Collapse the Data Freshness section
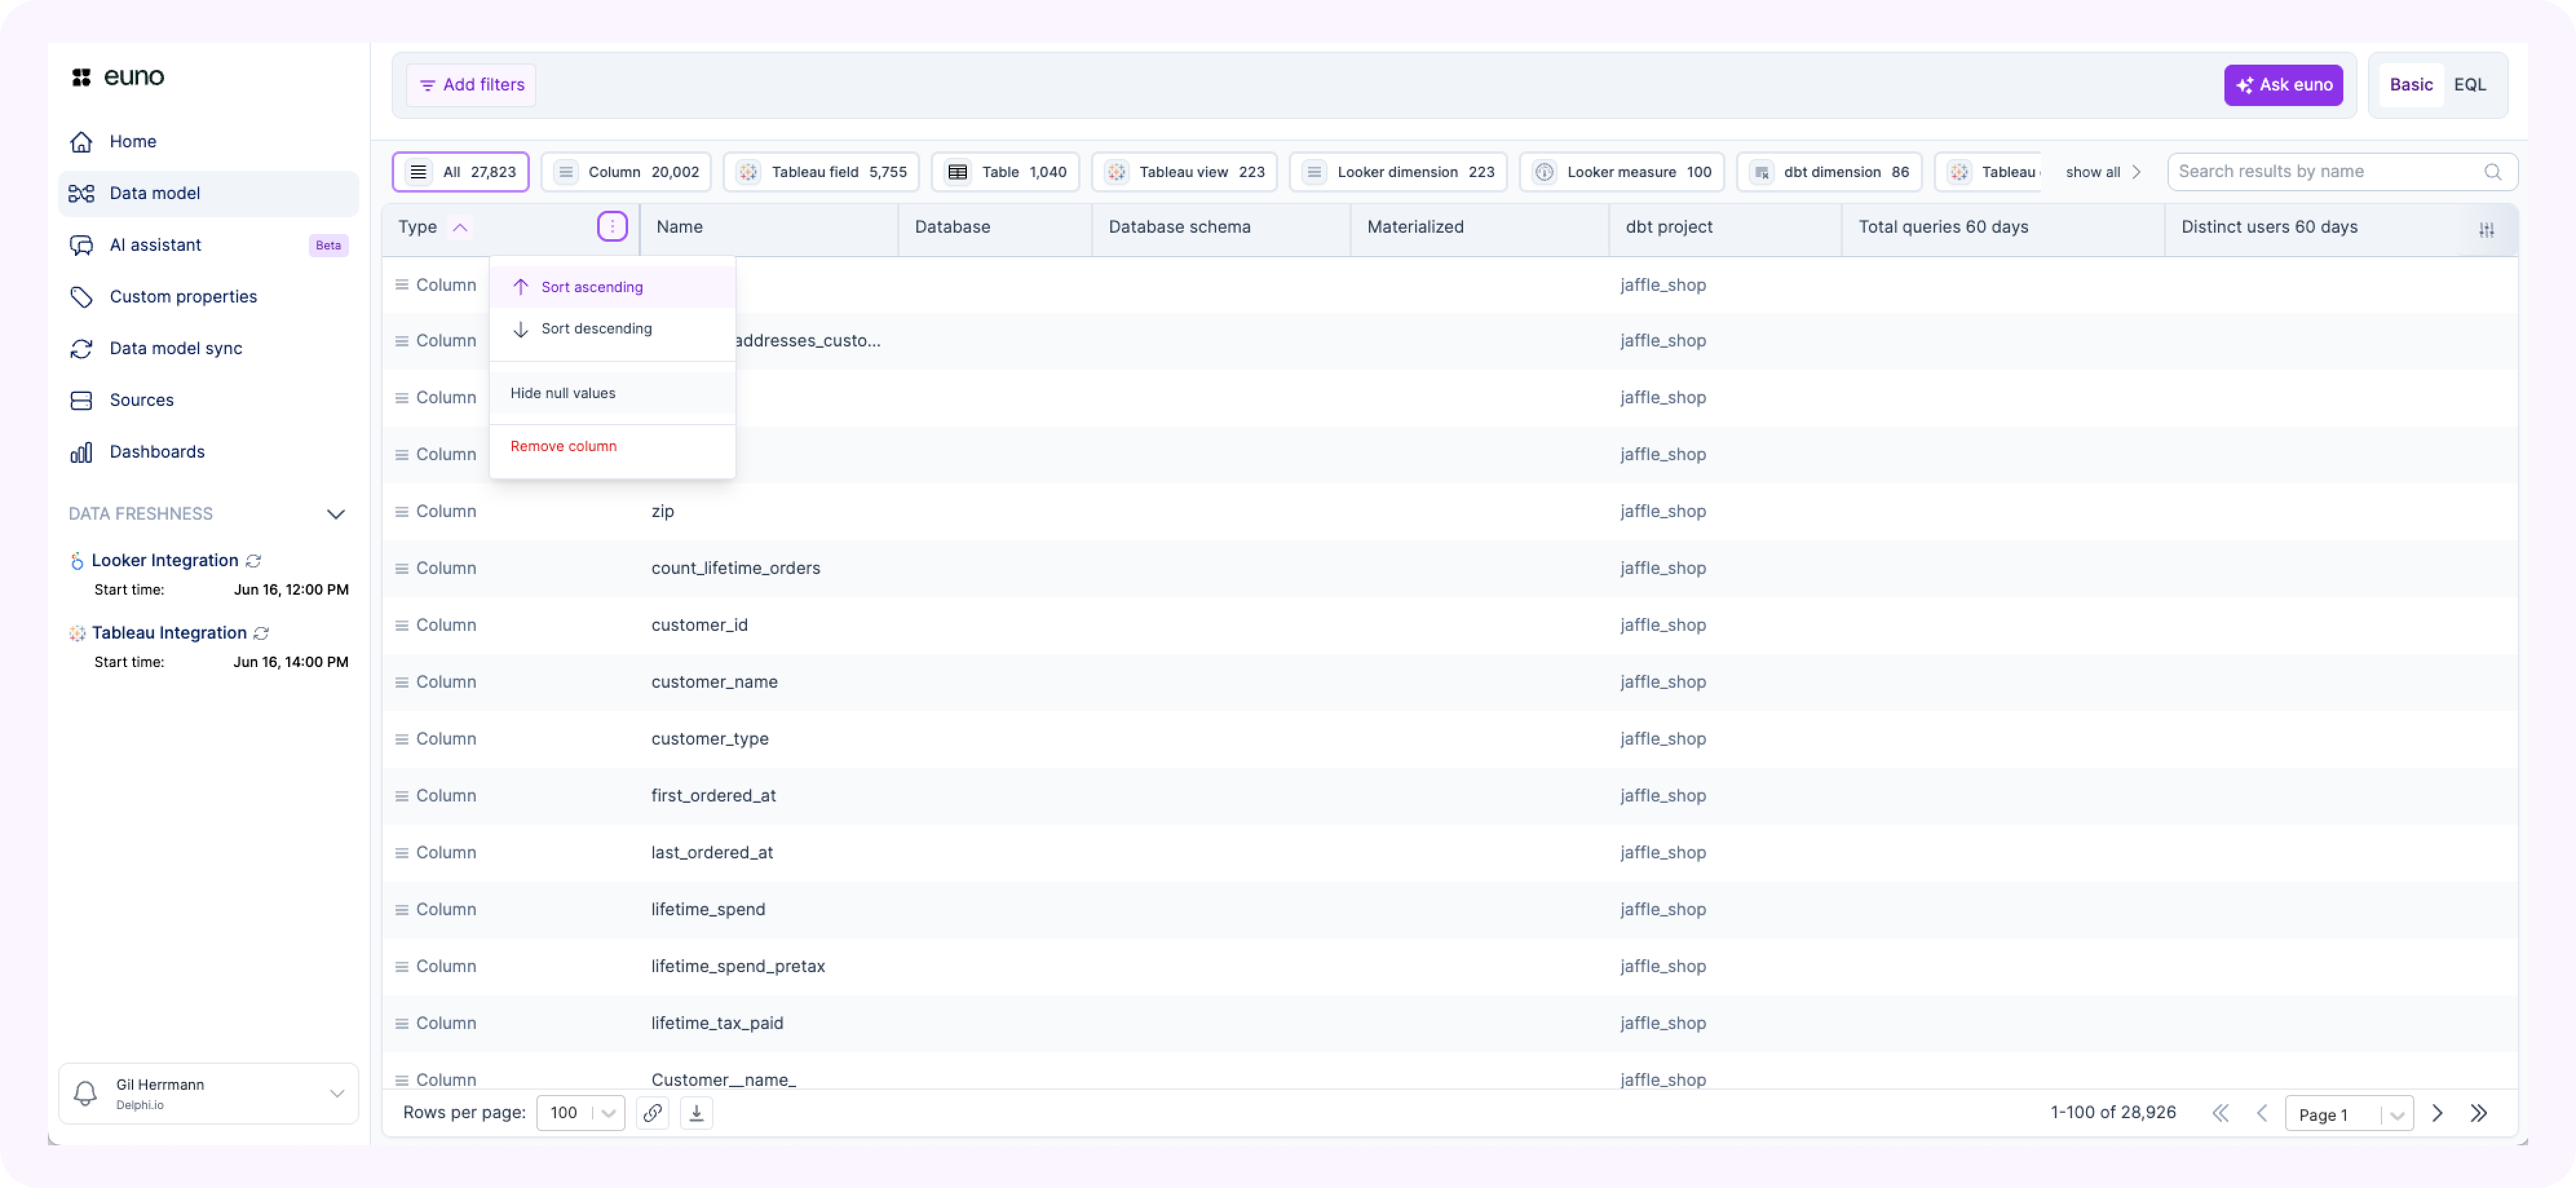 pyautogui.click(x=336, y=514)
